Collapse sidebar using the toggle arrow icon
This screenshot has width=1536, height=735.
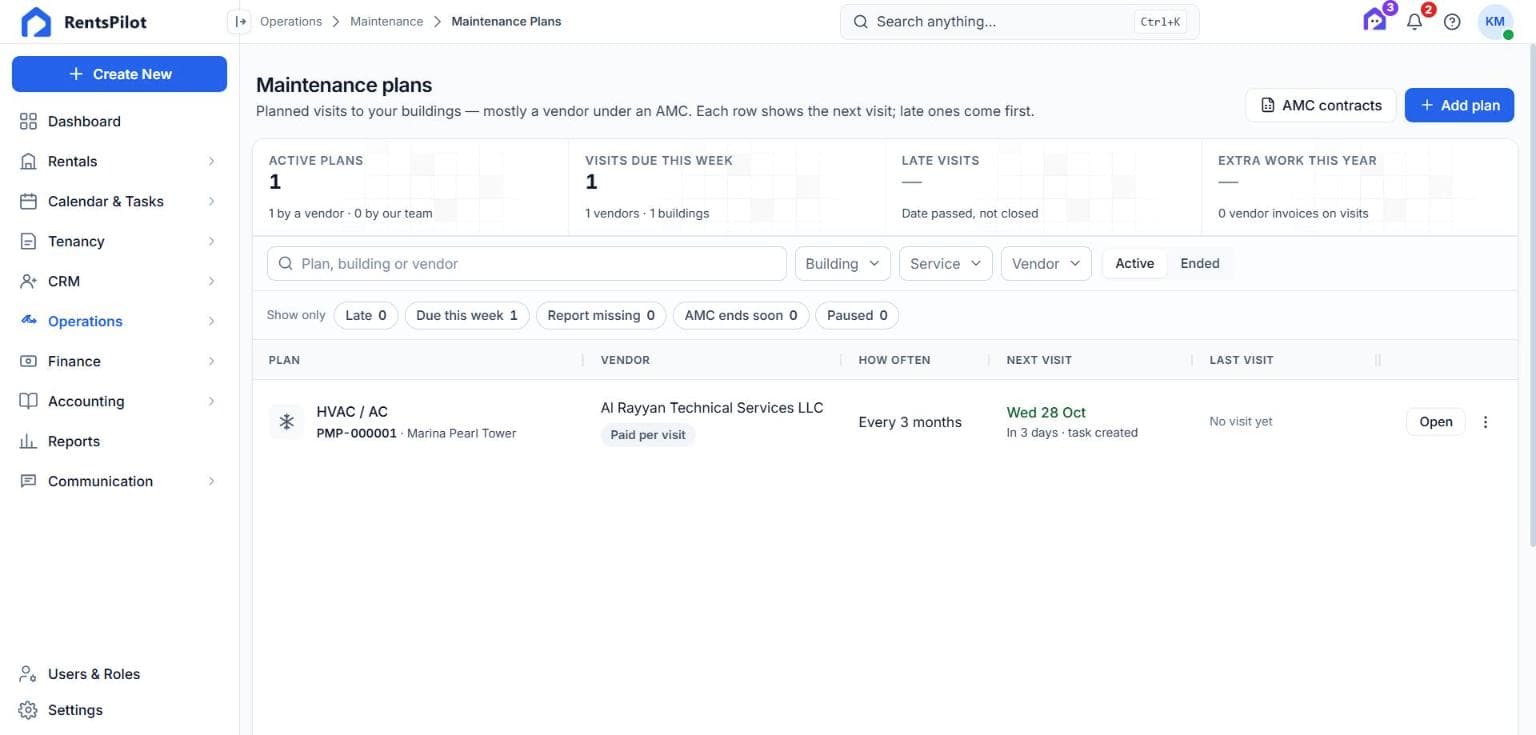(239, 21)
